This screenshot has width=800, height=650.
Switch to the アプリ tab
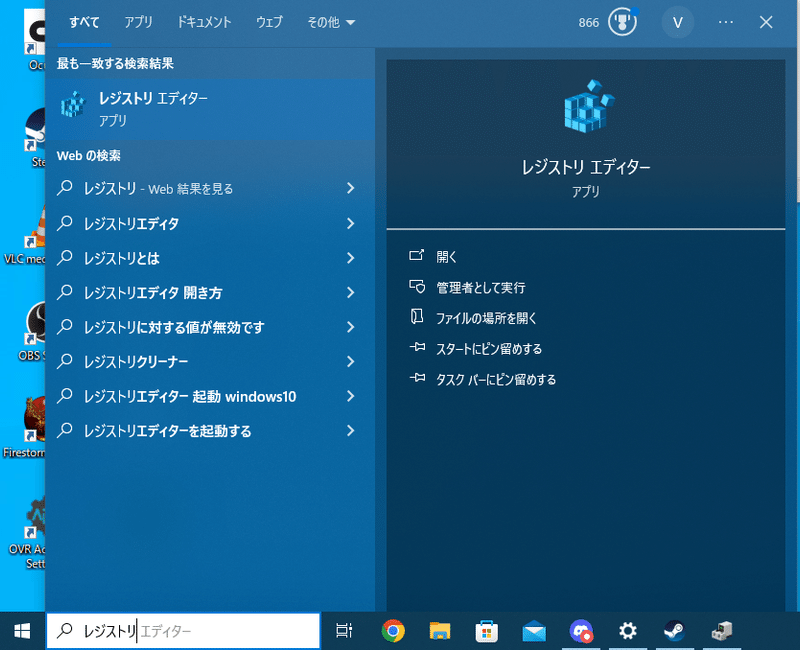click(x=138, y=22)
